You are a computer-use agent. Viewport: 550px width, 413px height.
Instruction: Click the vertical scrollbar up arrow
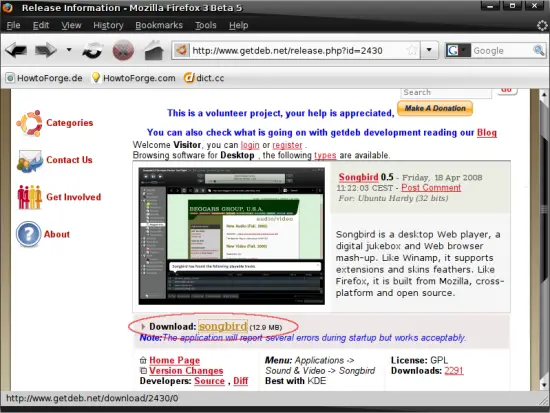(544, 94)
